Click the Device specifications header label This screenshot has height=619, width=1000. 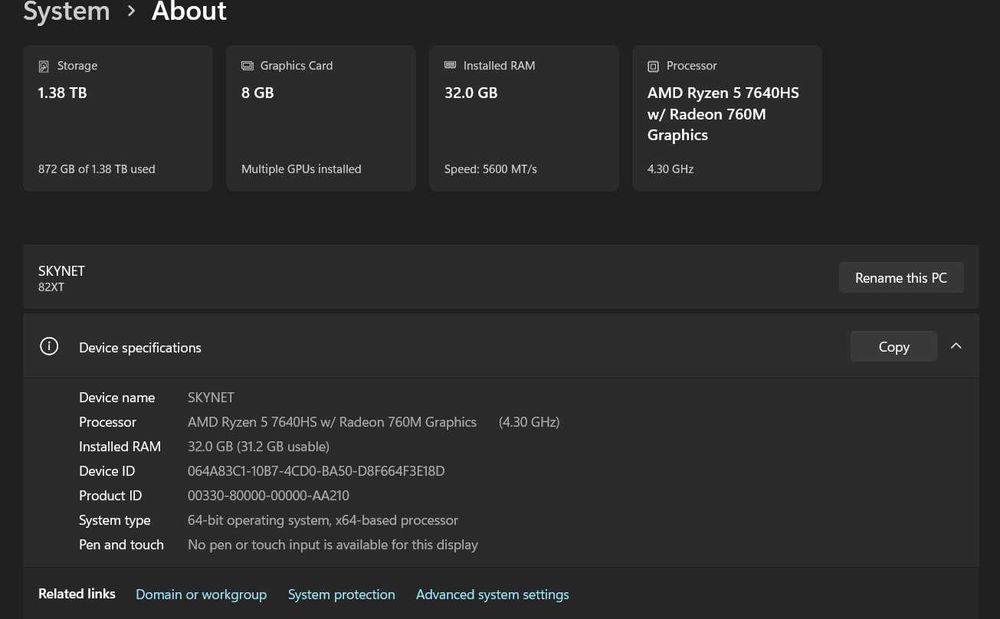(140, 347)
